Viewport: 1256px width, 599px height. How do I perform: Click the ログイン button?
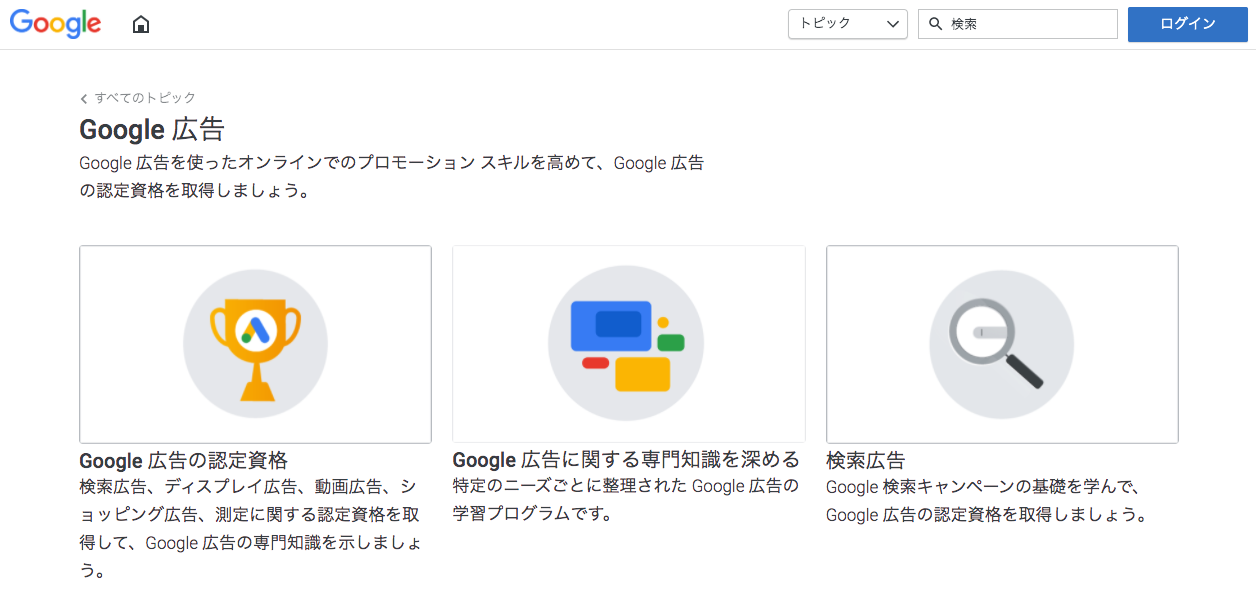coord(1188,24)
